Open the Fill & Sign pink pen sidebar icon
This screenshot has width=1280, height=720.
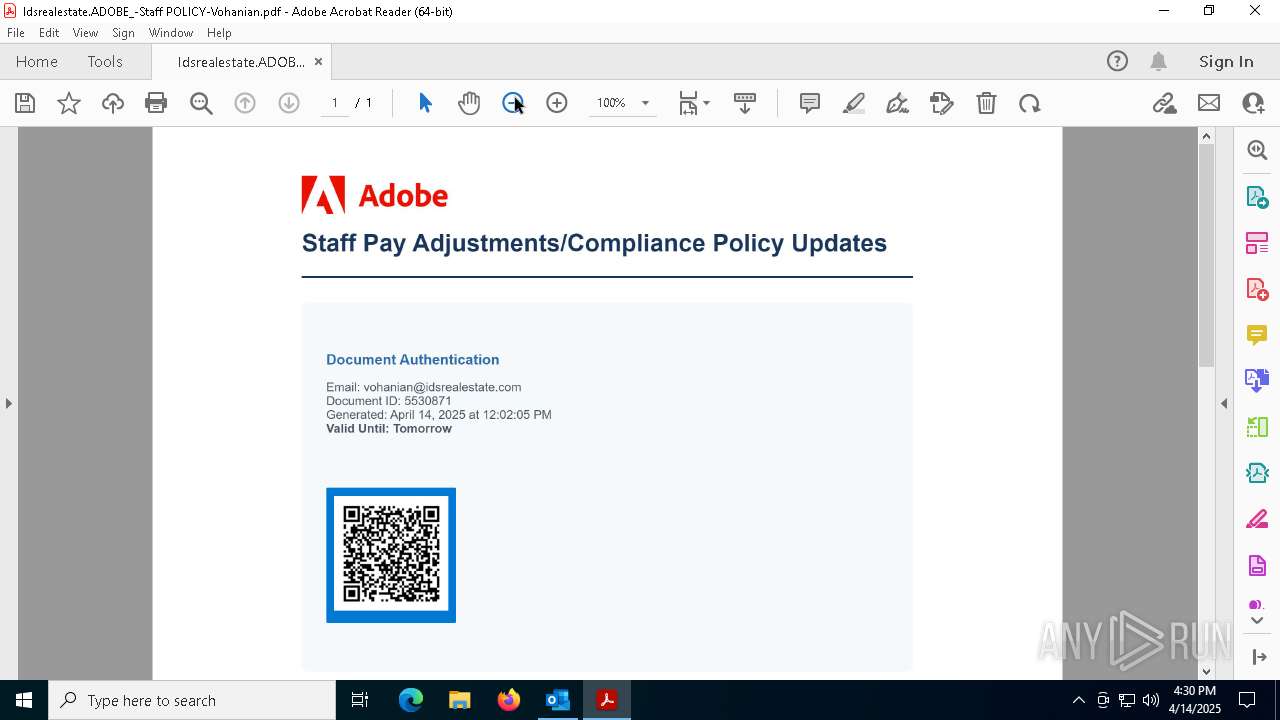point(1257,520)
